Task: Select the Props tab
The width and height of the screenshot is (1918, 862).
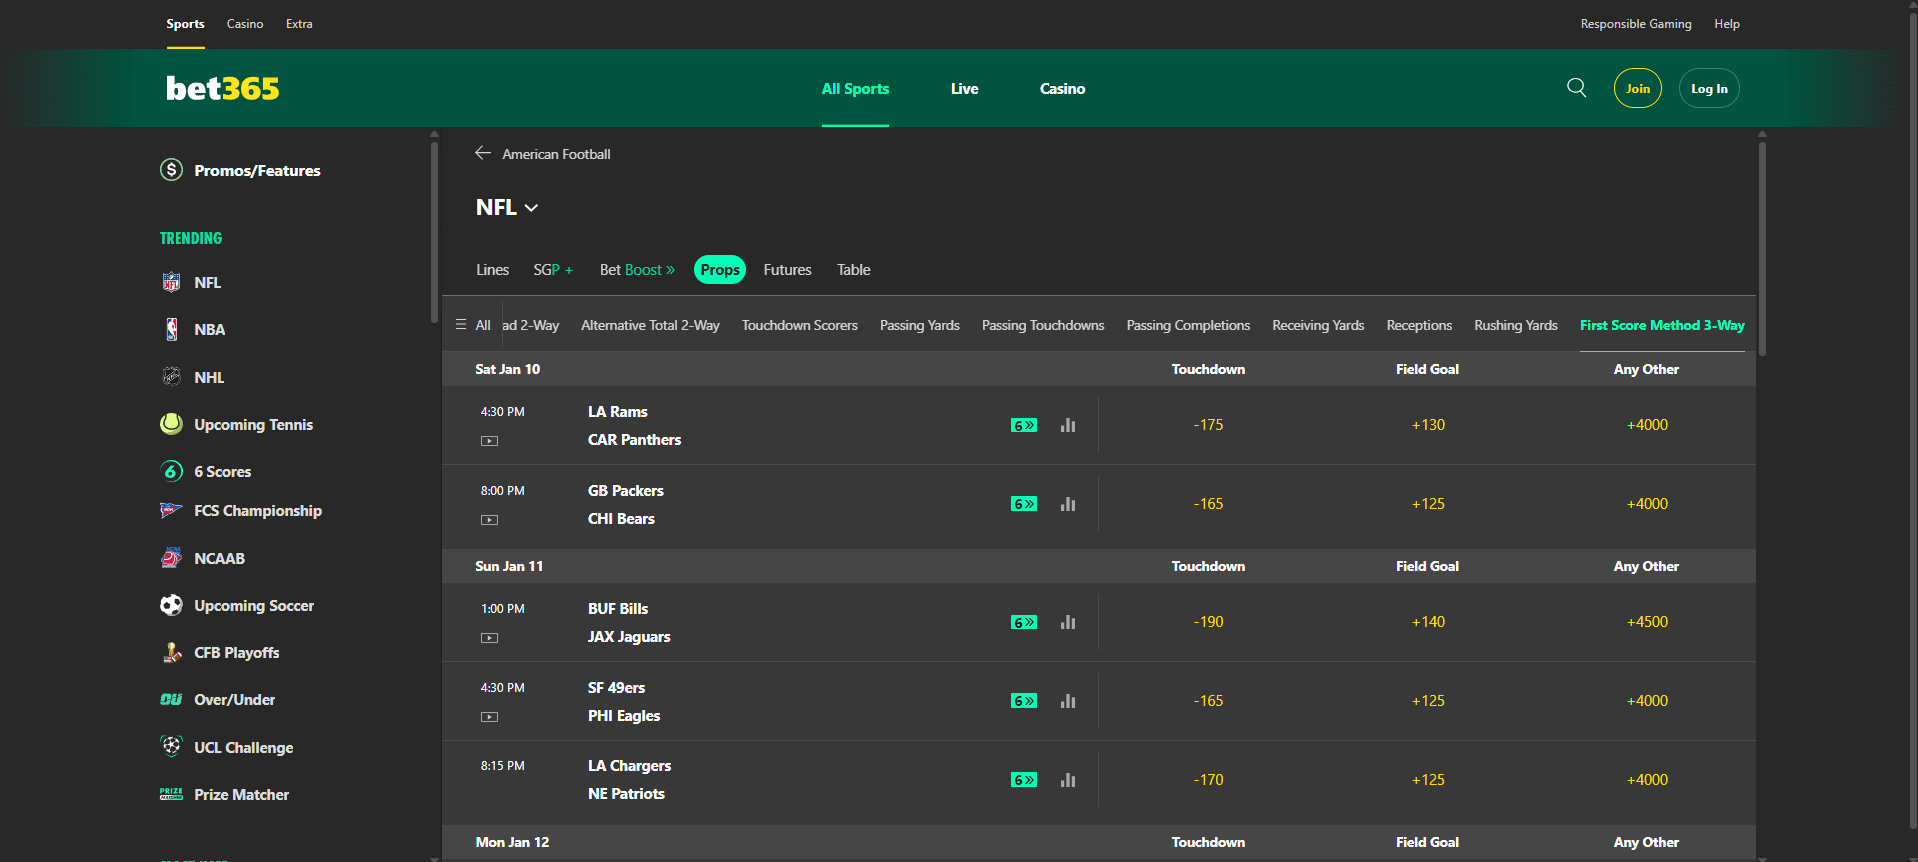Action: pyautogui.click(x=720, y=270)
